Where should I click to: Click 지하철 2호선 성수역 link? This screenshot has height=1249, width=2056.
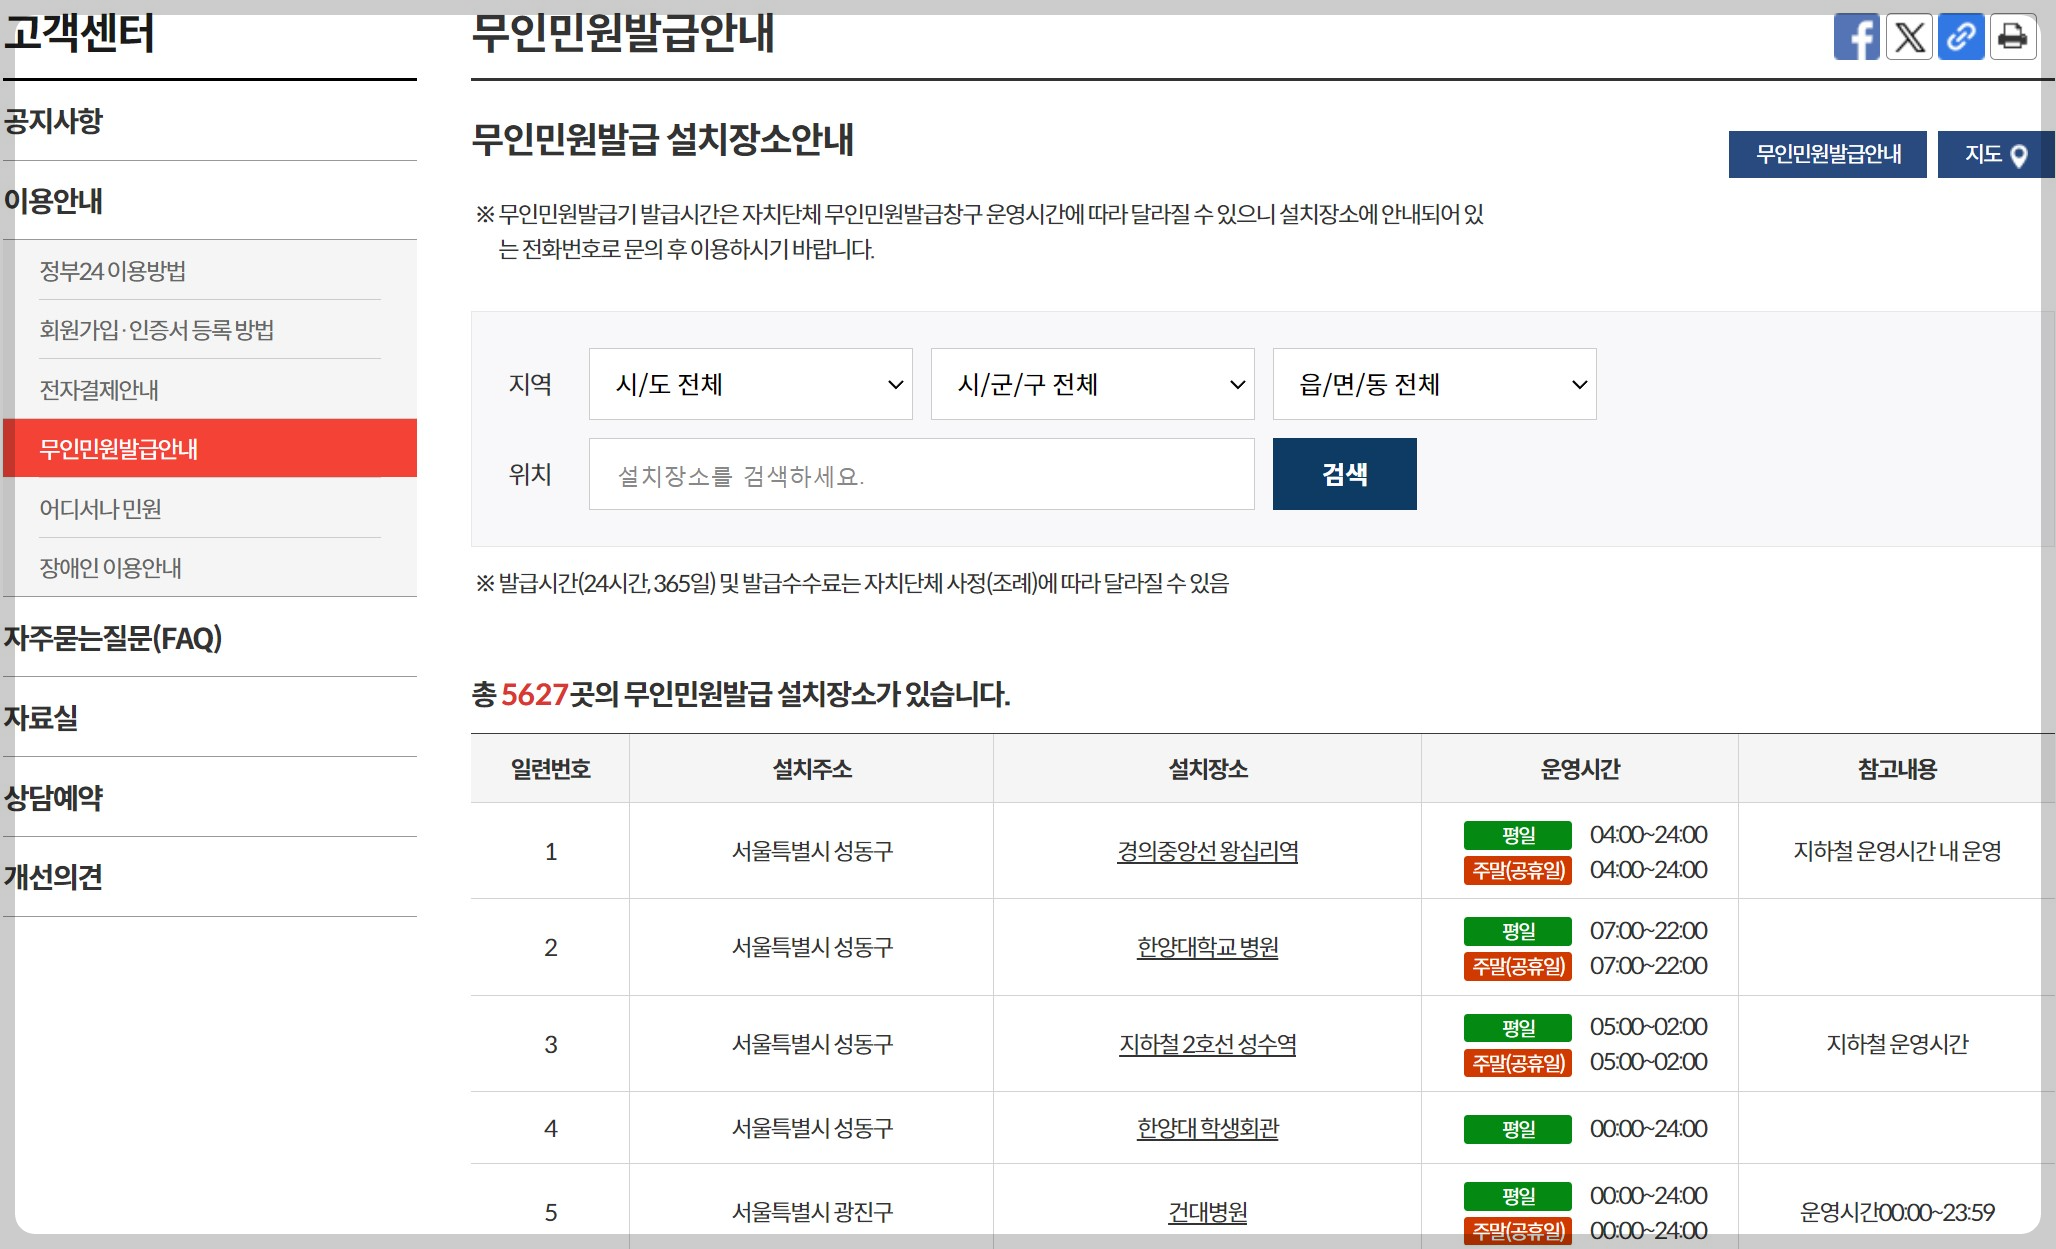pyautogui.click(x=1207, y=1044)
